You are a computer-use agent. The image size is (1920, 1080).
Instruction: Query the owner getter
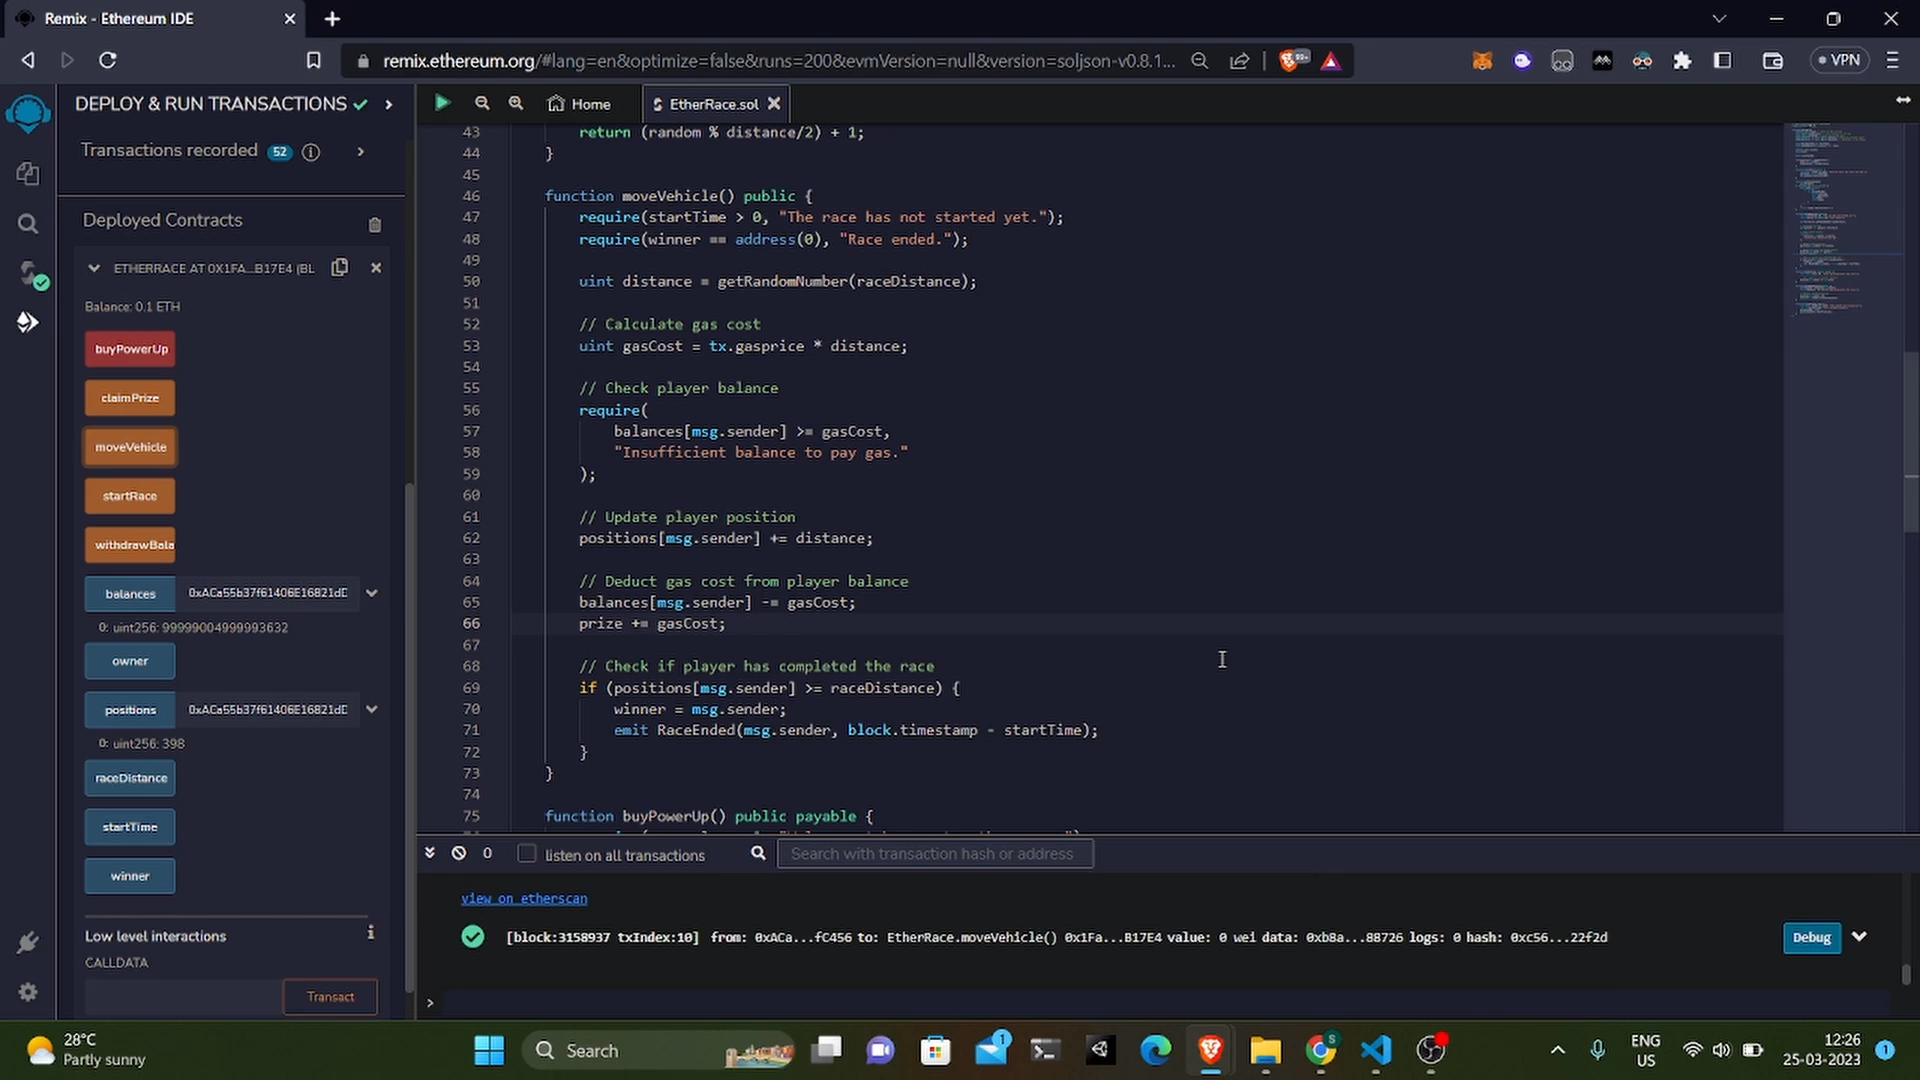tap(130, 661)
